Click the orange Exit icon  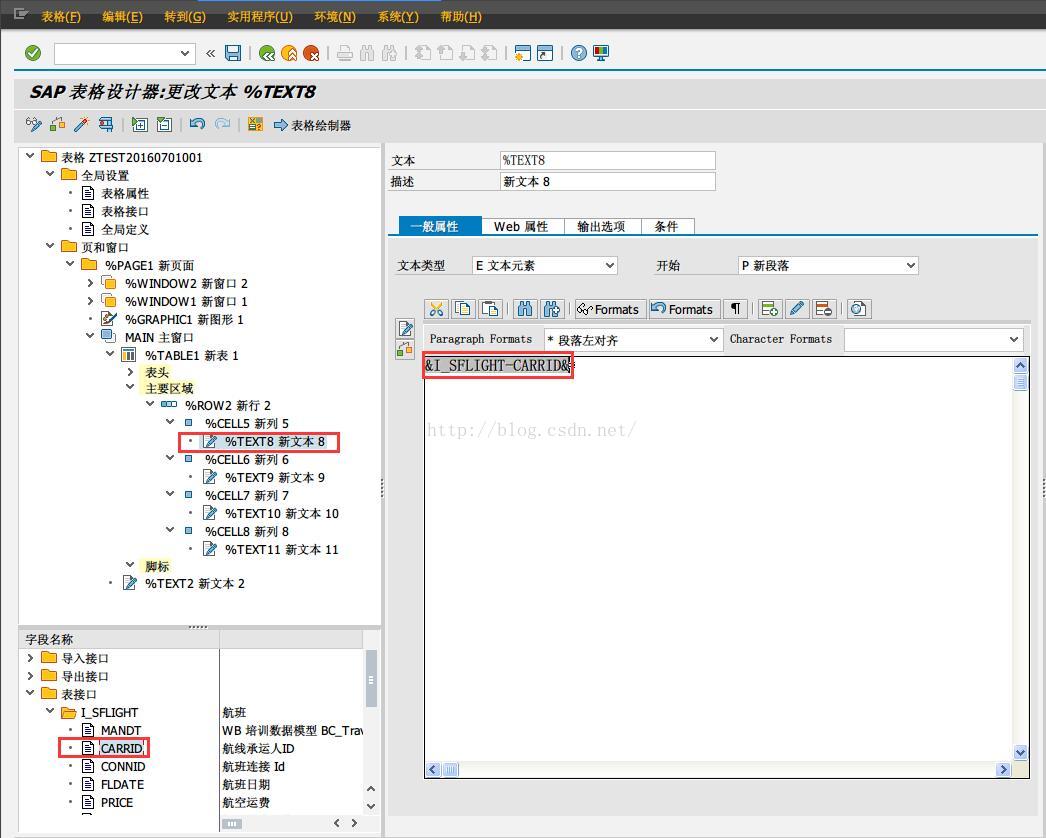click(289, 53)
